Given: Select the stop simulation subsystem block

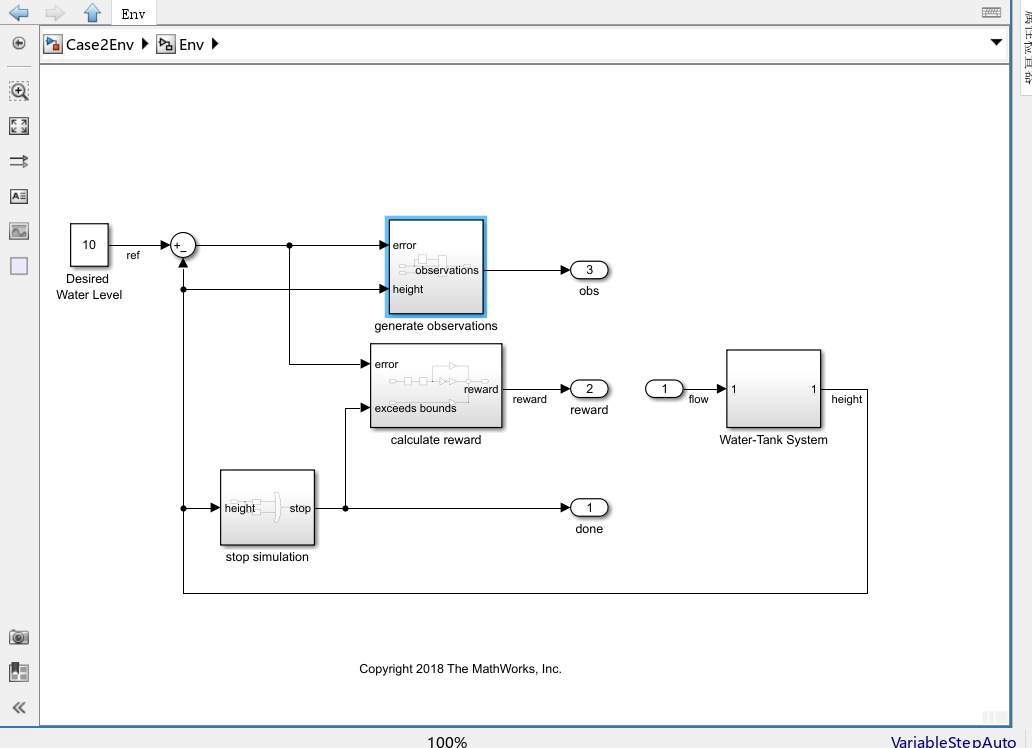Looking at the screenshot, I should 267,508.
